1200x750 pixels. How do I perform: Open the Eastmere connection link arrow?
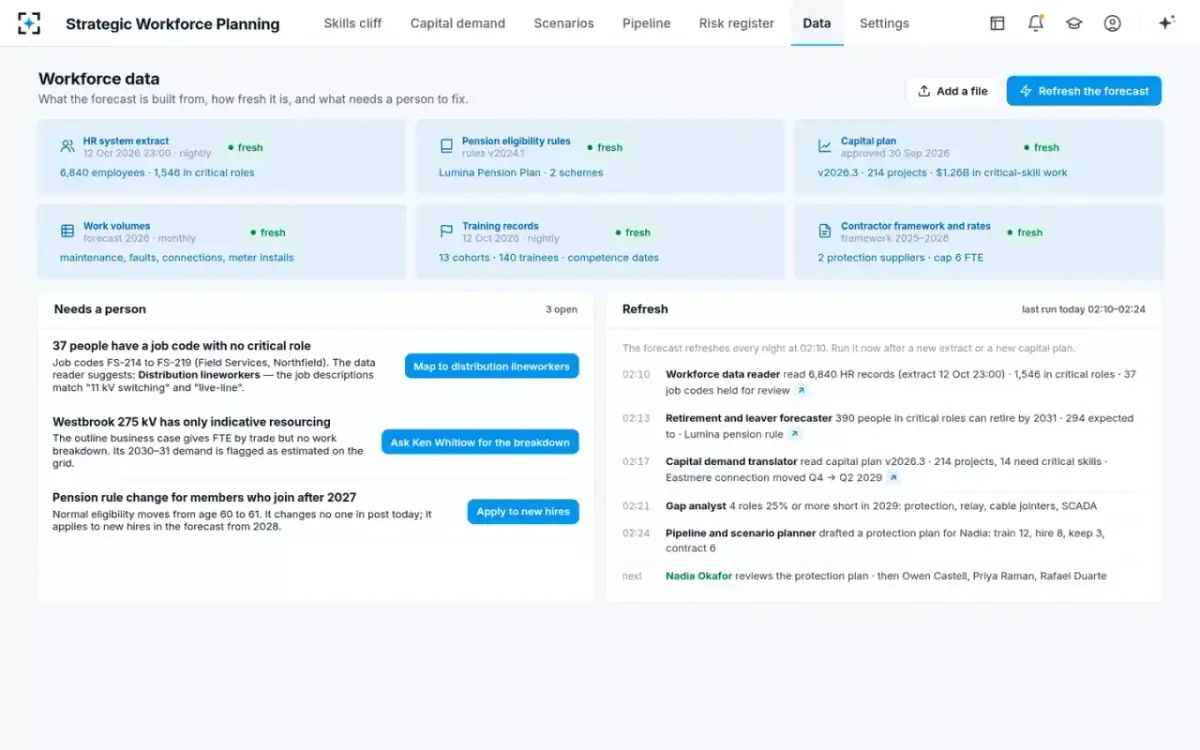click(893, 478)
